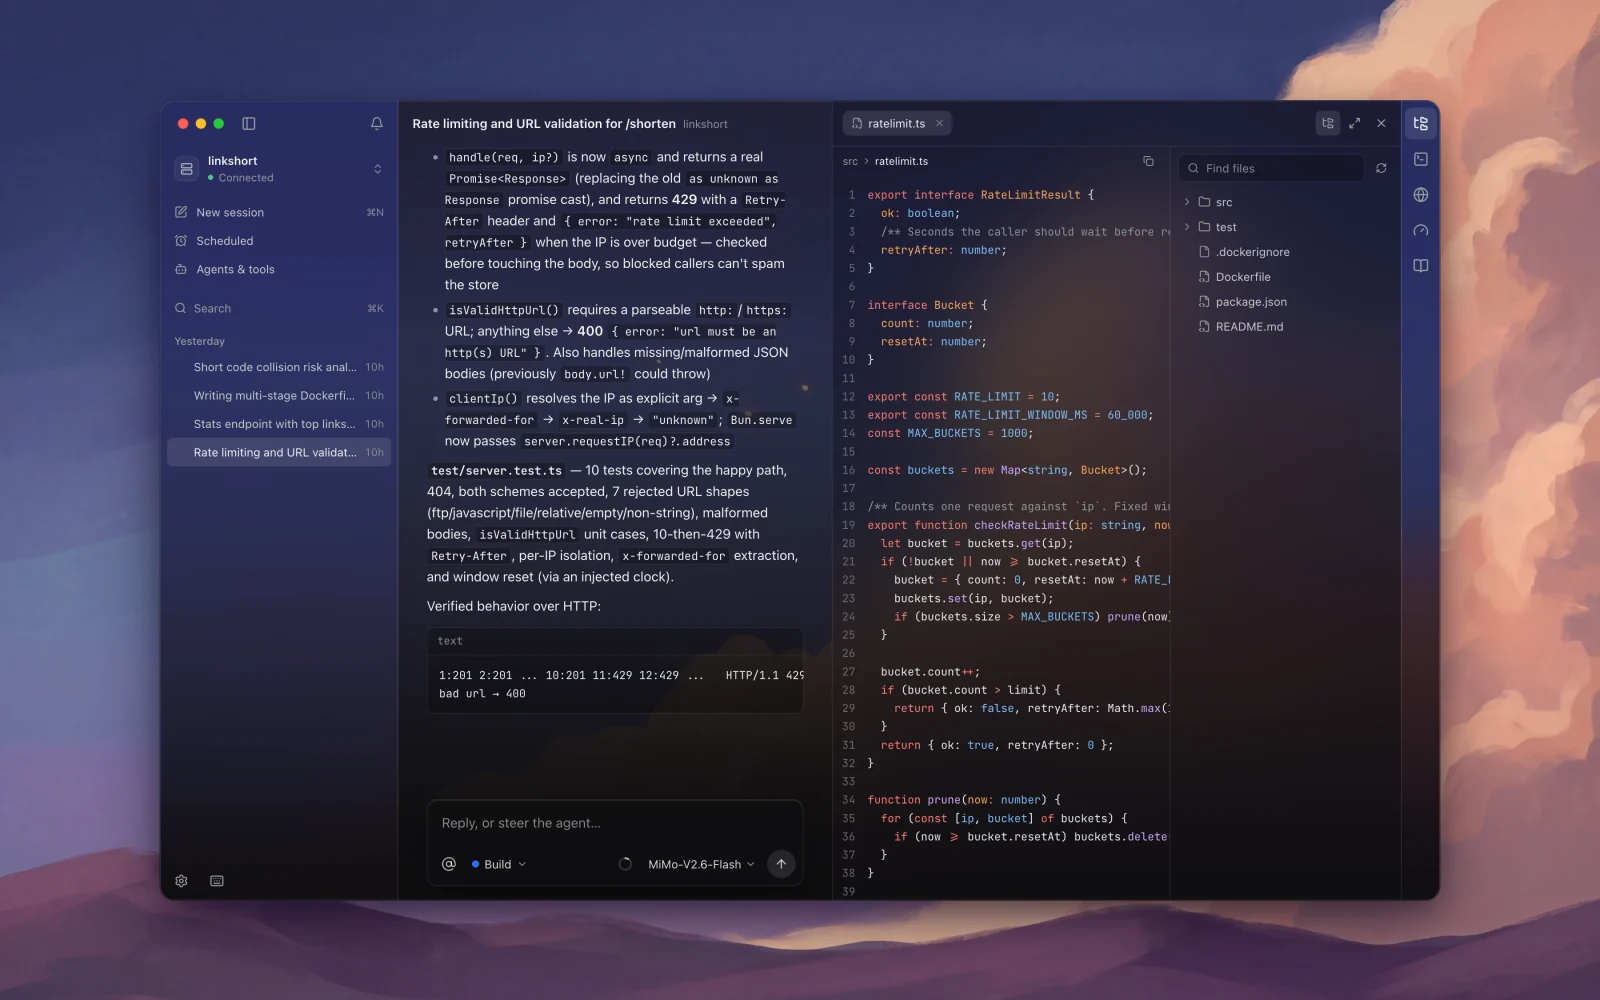Copy the file path icon
1600x1000 pixels.
pyautogui.click(x=1148, y=161)
